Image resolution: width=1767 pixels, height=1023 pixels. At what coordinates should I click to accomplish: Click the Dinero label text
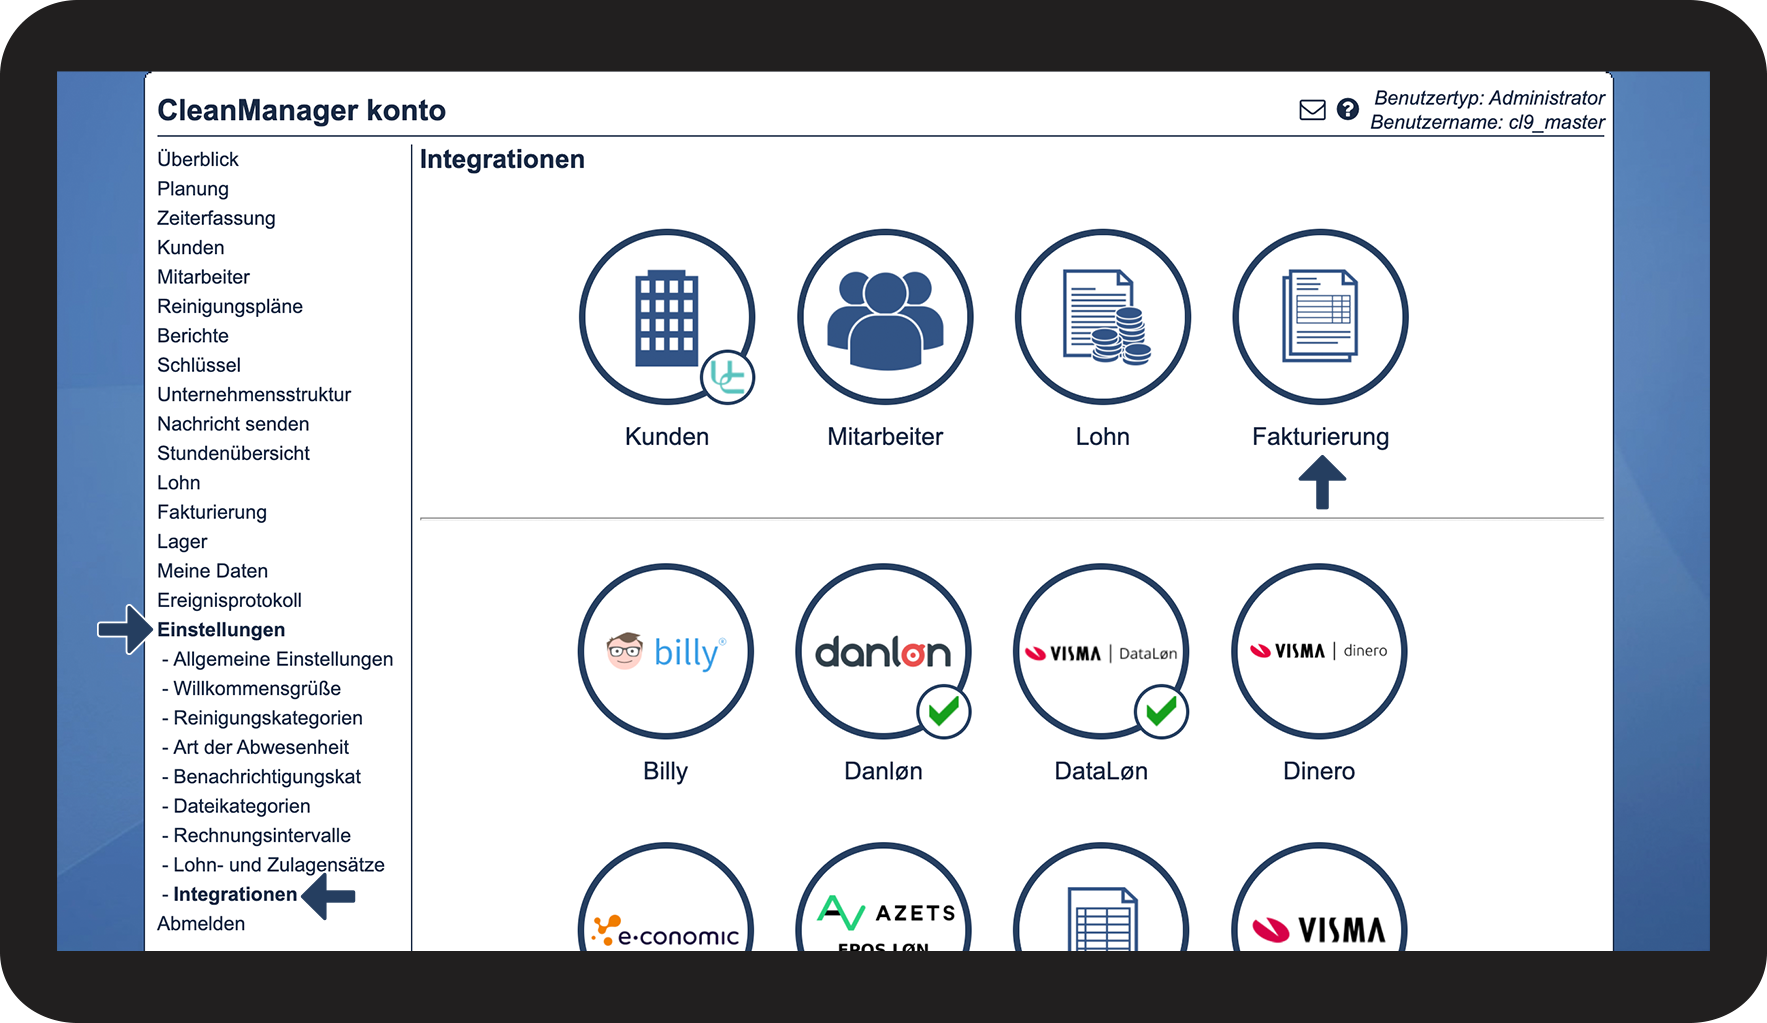coord(1320,771)
